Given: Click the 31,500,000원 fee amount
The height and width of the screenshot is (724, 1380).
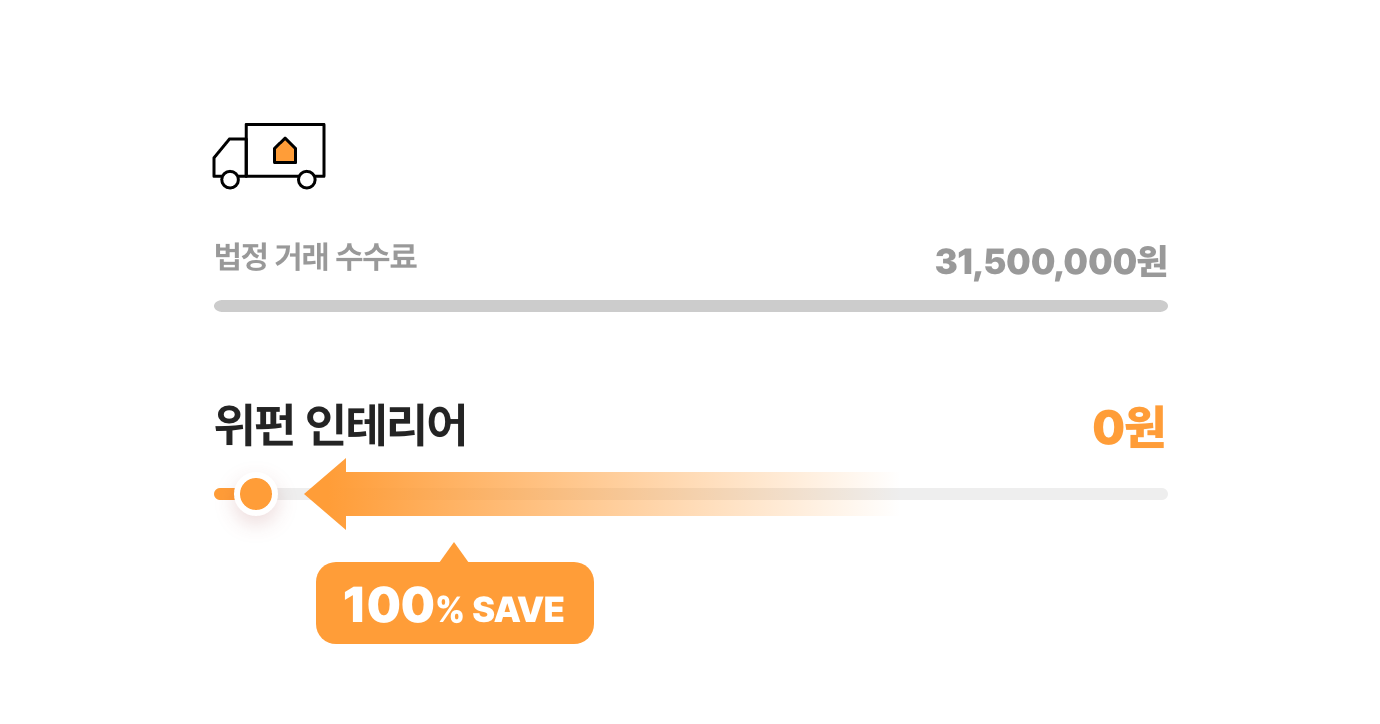Looking at the screenshot, I should click(x=1051, y=262).
